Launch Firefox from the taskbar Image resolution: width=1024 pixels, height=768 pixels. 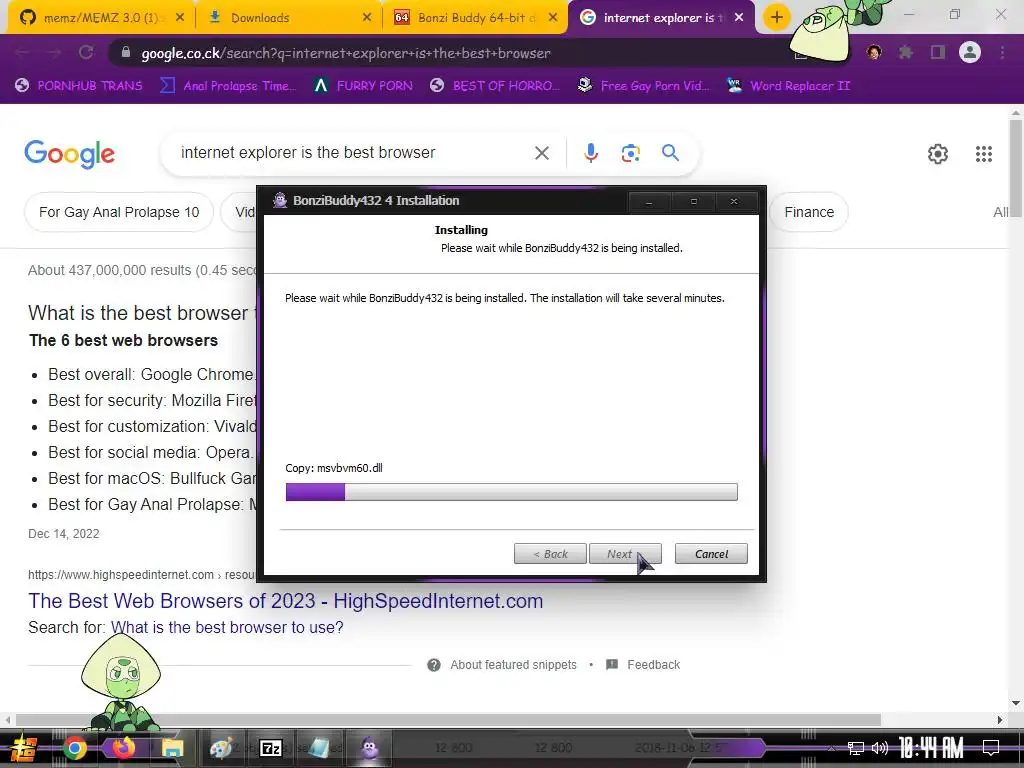(123, 748)
